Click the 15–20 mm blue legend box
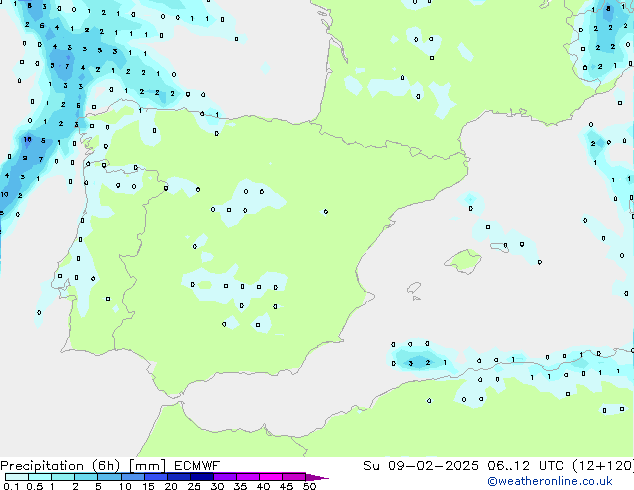This screenshot has width=634, height=490. (x=155, y=477)
